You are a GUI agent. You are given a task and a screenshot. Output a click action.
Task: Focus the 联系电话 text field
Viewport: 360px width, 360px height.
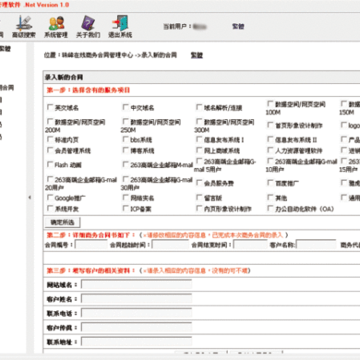coord(137,313)
